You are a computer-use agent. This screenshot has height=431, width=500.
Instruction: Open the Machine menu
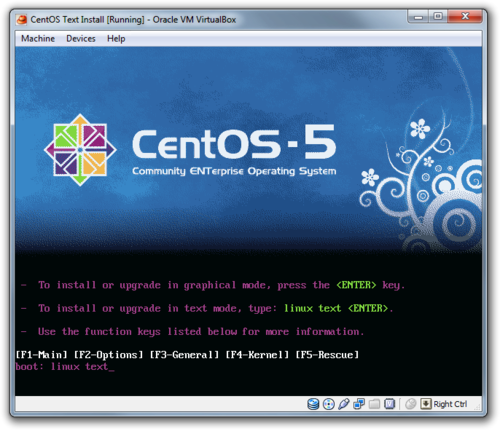(x=38, y=39)
